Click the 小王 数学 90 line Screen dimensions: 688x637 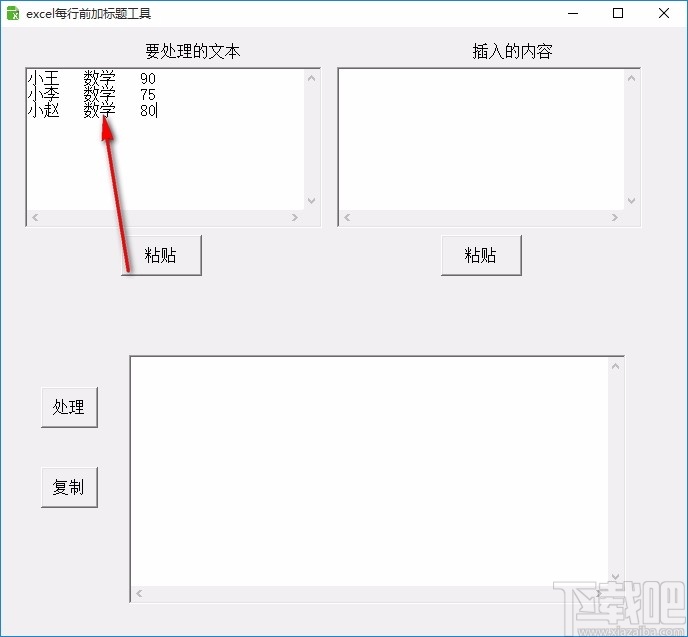[92, 79]
